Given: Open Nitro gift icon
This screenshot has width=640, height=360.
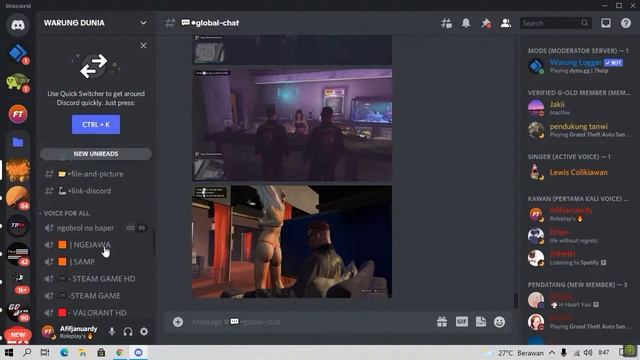Looking at the screenshot, I should pos(442,322).
